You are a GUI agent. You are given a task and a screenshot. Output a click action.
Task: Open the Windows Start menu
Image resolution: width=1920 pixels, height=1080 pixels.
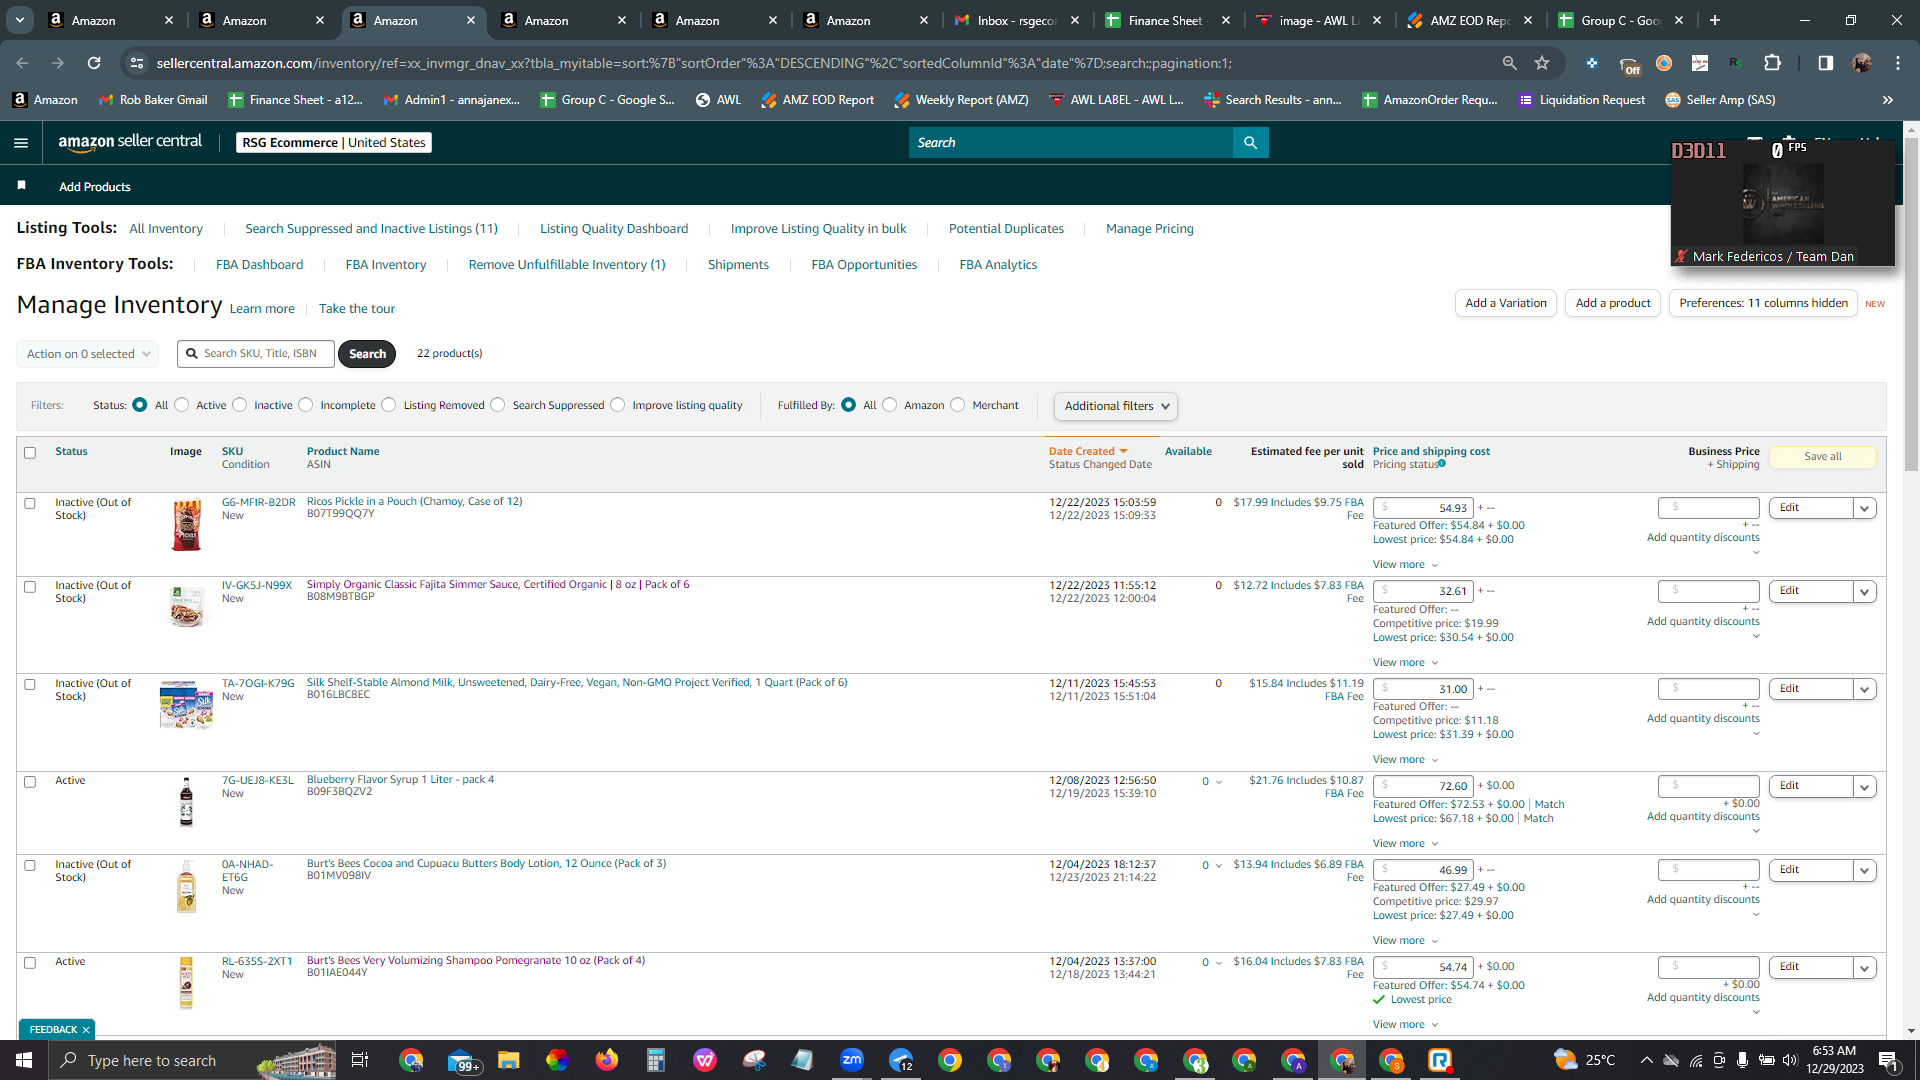(24, 1060)
